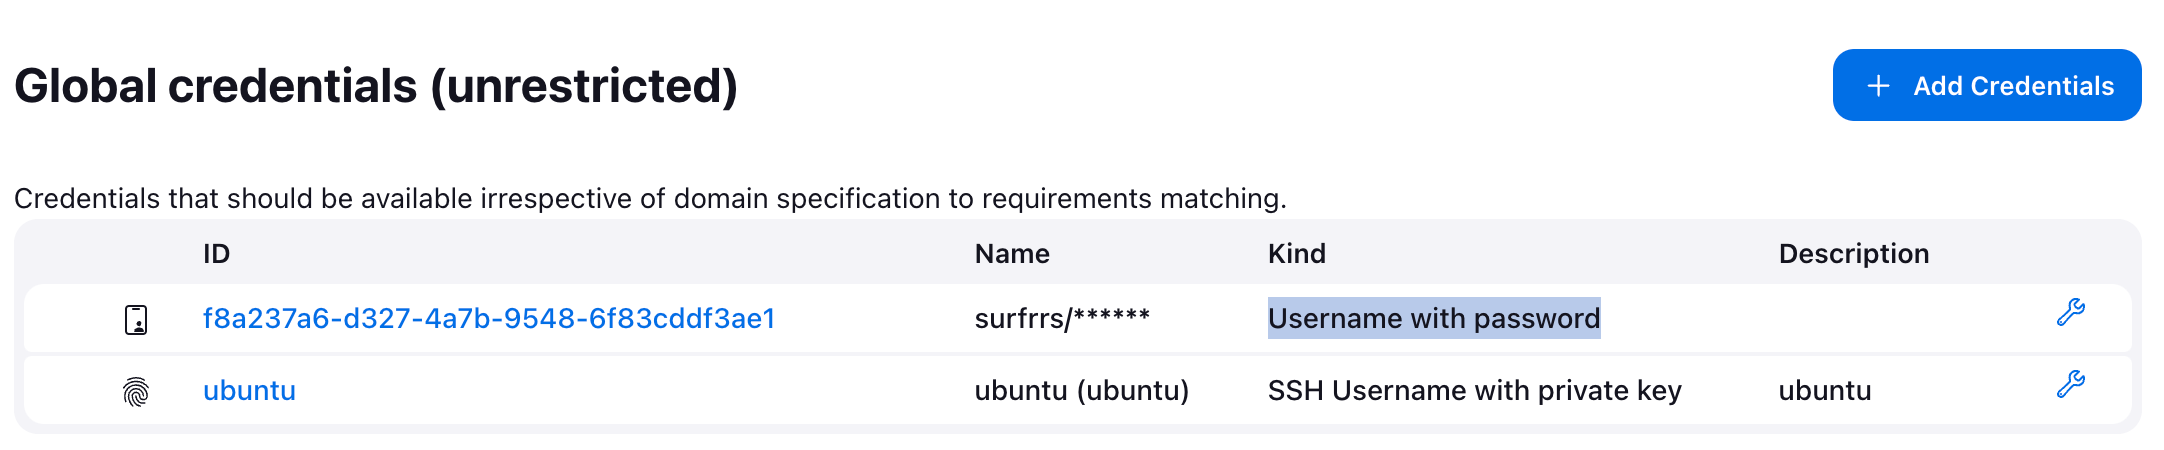Click the ubuntu description cell text
The height and width of the screenshot is (450, 2164).
(x=1824, y=391)
